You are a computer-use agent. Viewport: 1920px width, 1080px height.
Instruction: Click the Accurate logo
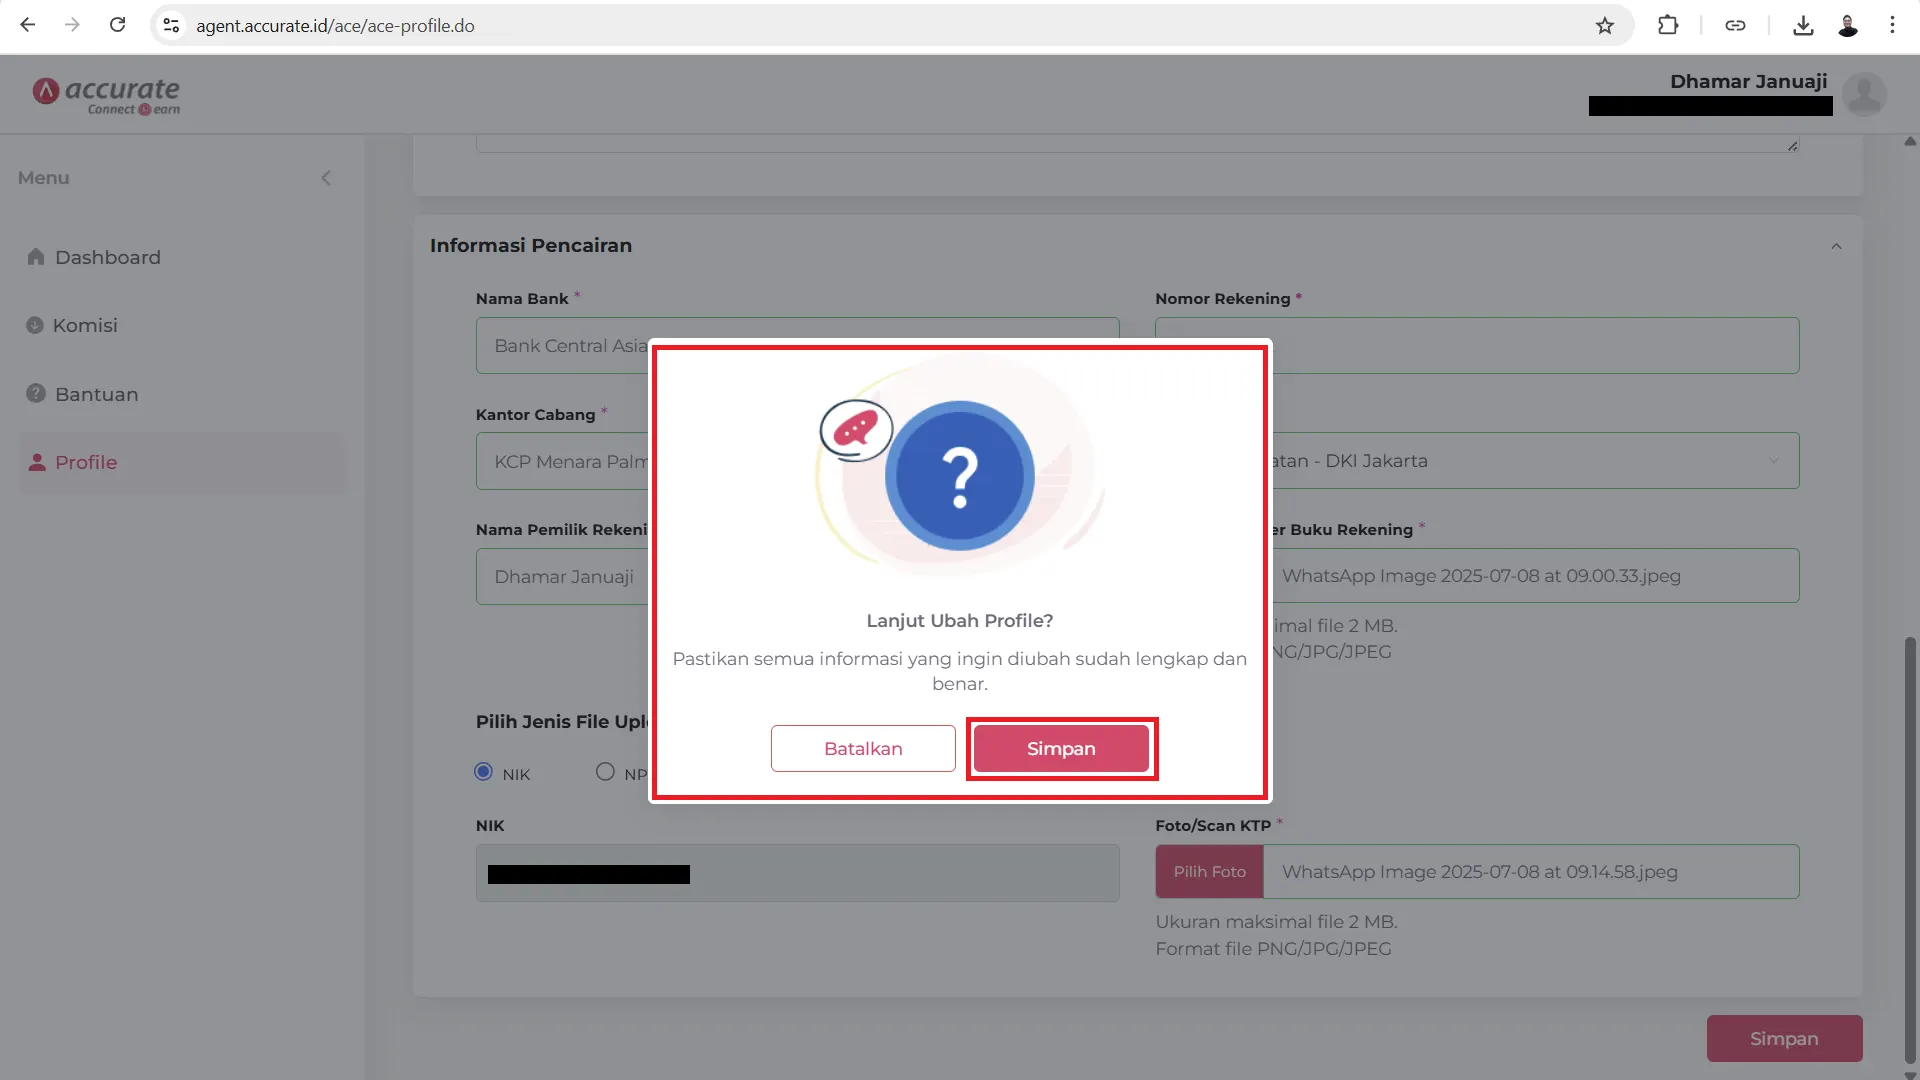pos(106,94)
